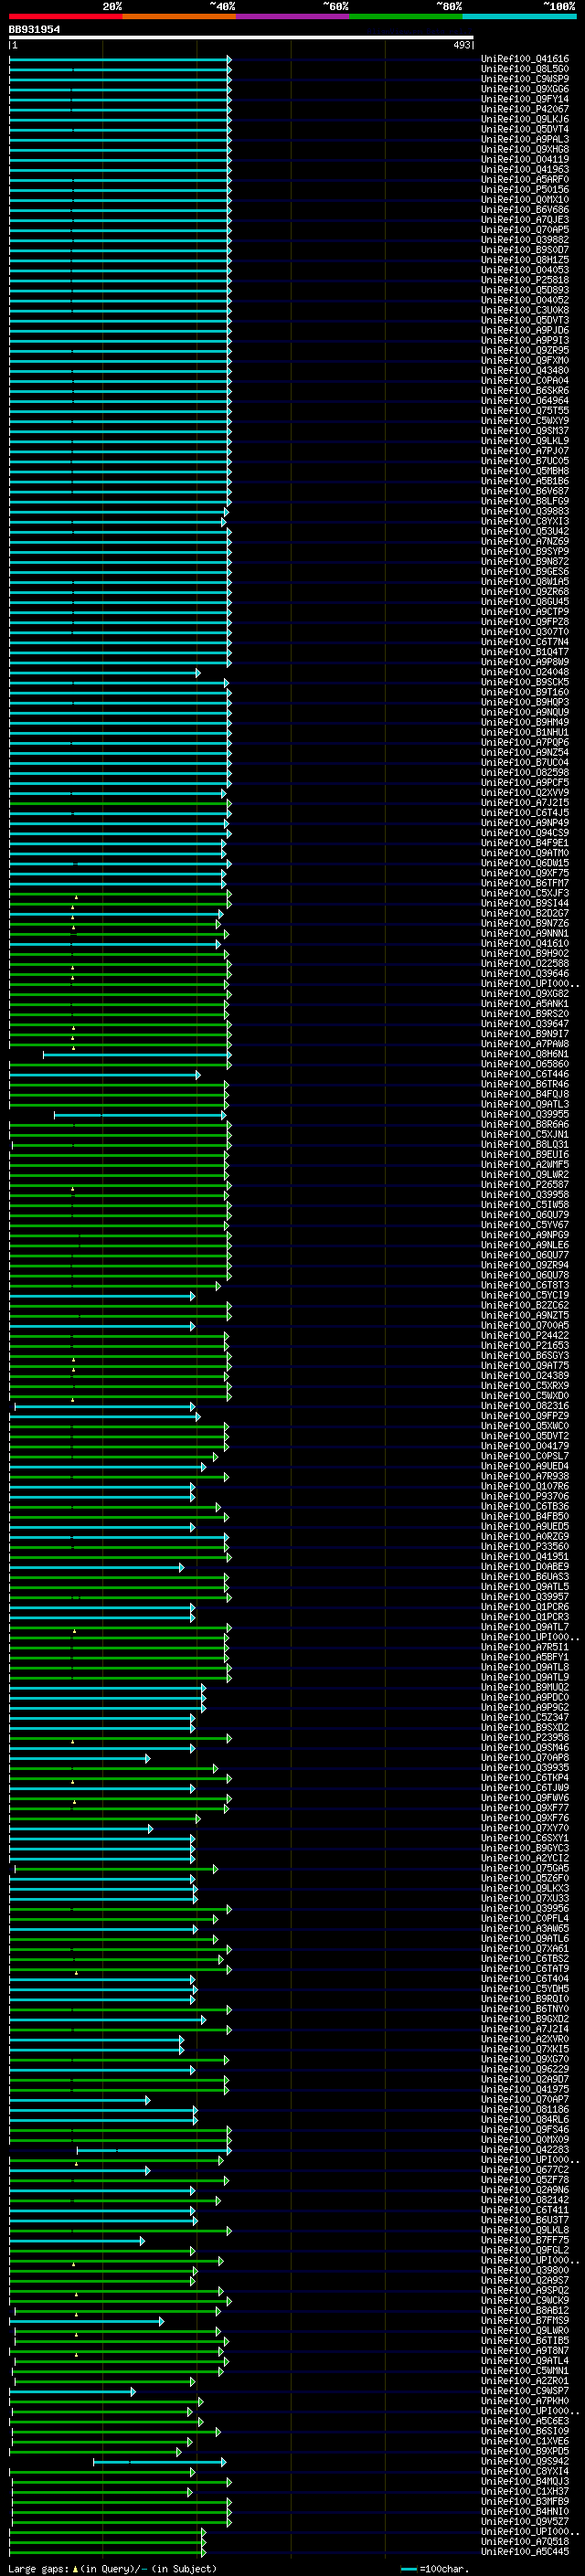The image size is (585, 2576).
Task: Click the cyan ~100% identity legend segment
Action: pos(519,16)
